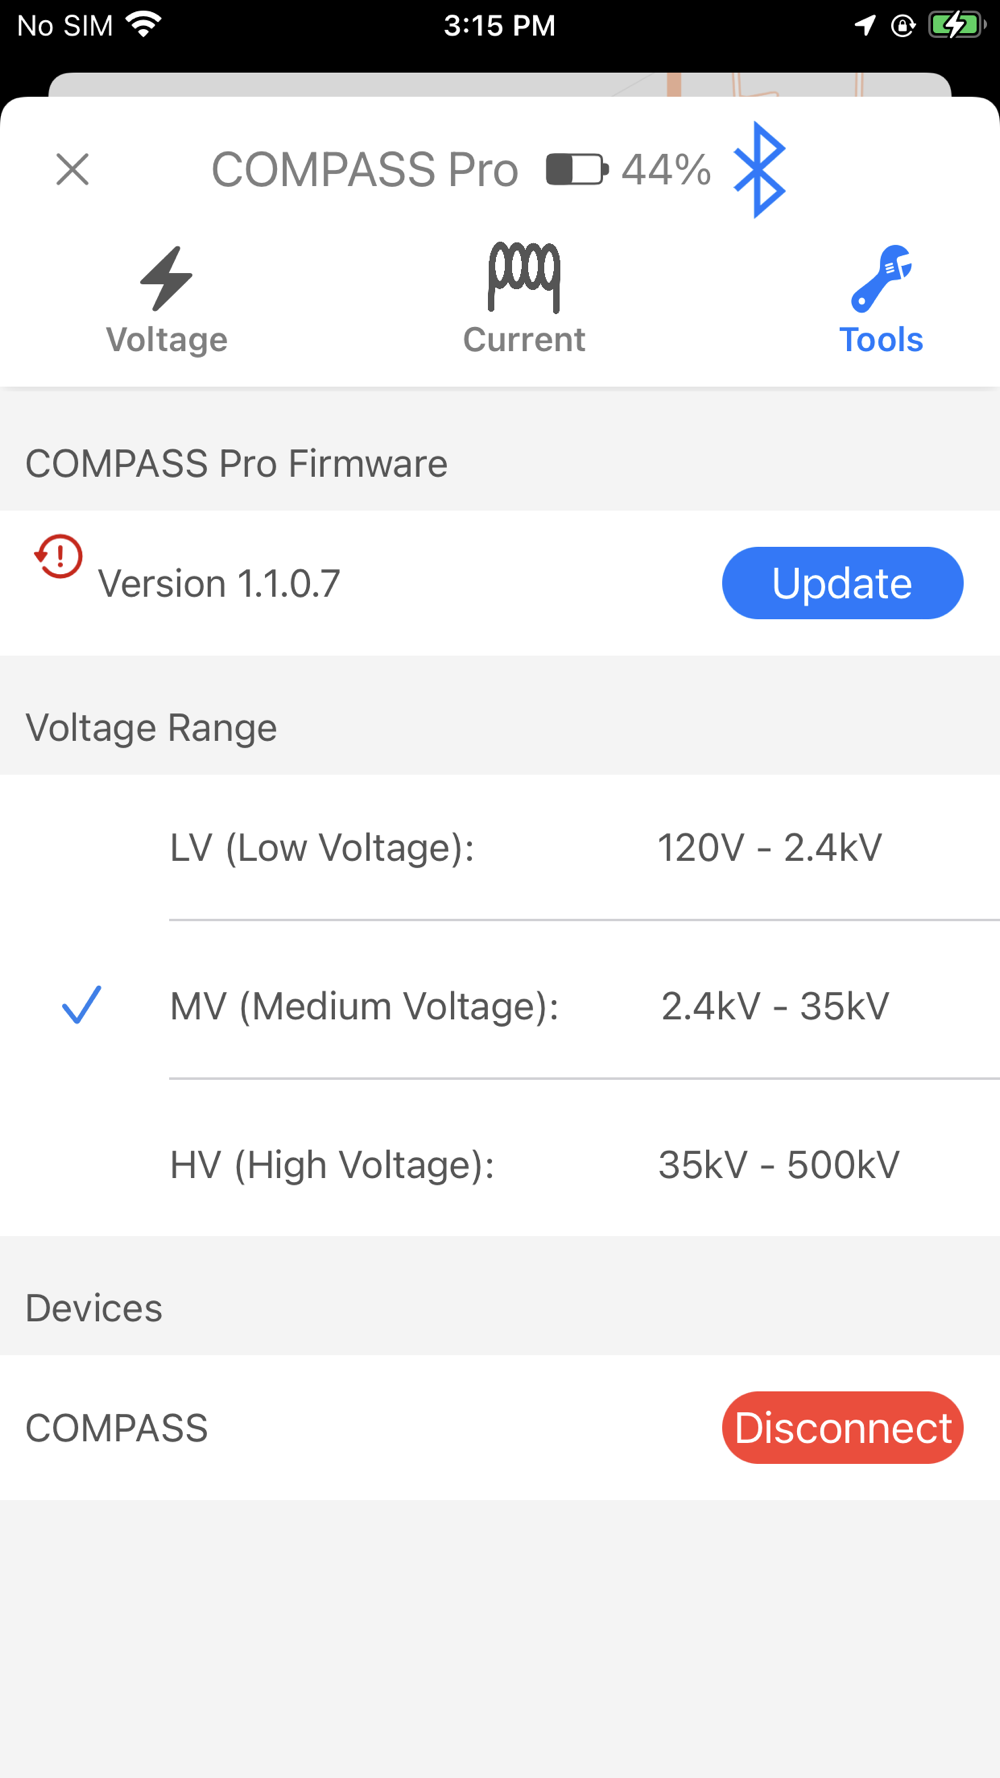The image size is (1000, 1778).
Task: Disconnect the COMPASS device
Action: tap(842, 1427)
